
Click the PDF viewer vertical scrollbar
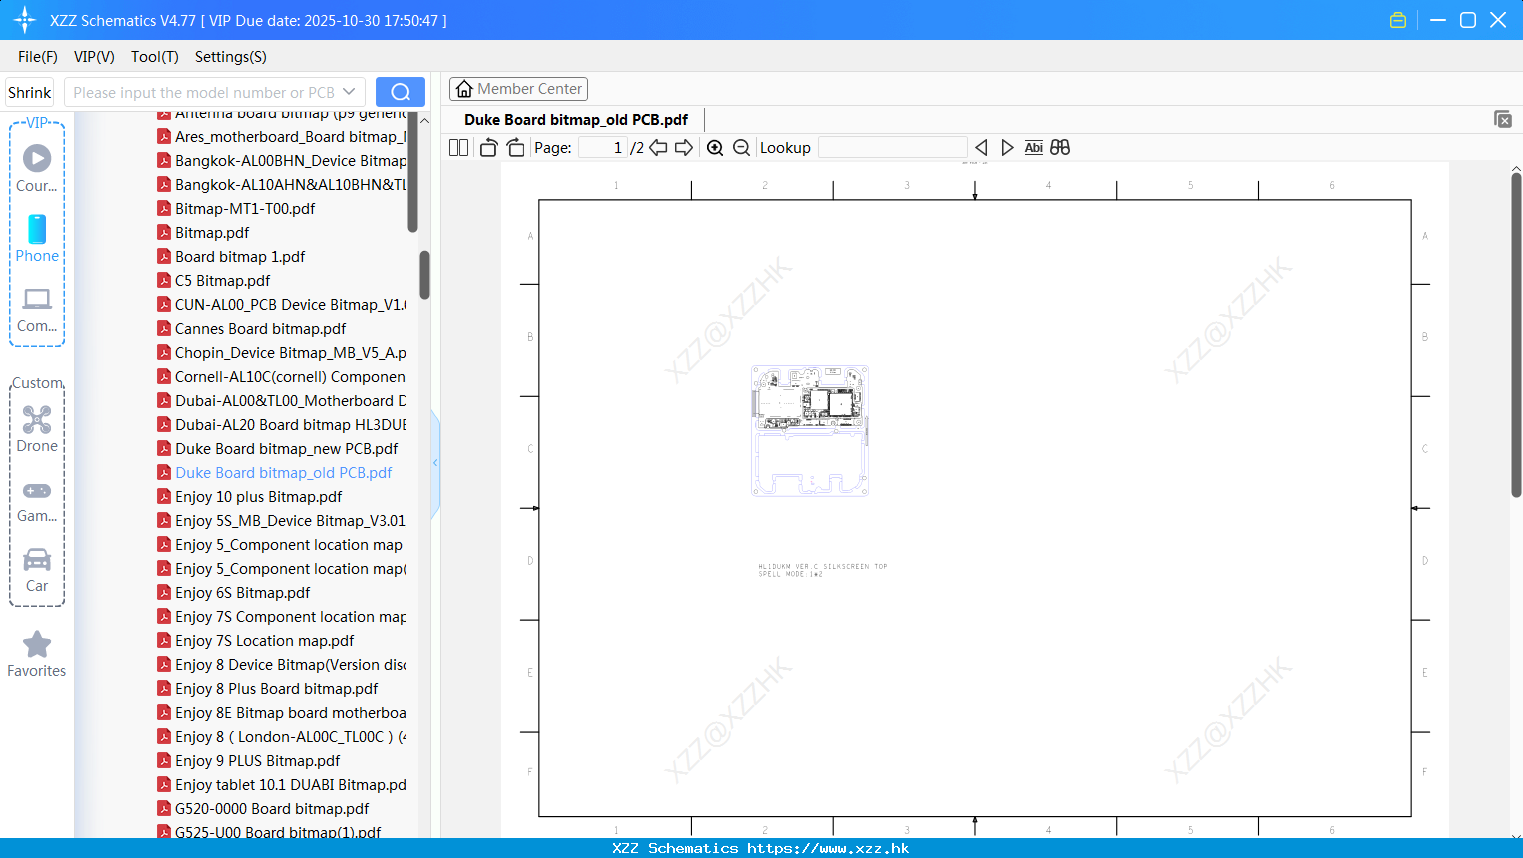(x=1516, y=335)
